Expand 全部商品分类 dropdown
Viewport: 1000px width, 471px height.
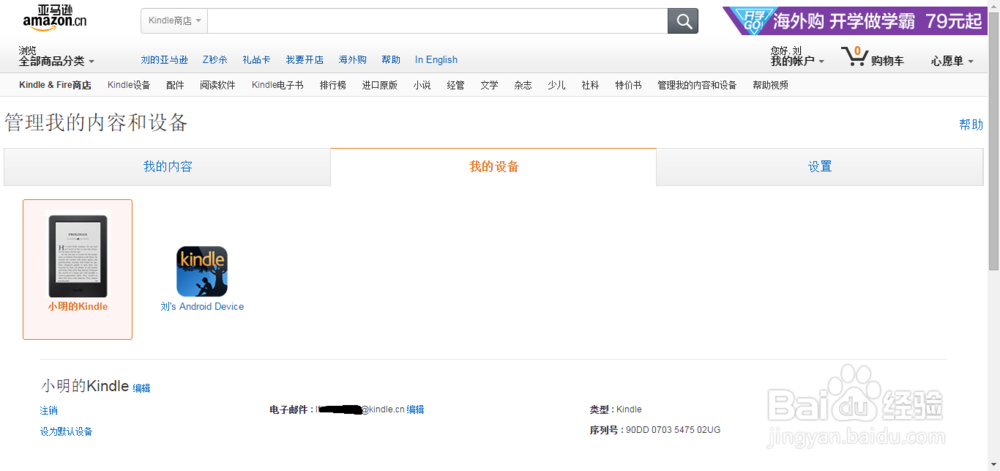tap(56, 61)
